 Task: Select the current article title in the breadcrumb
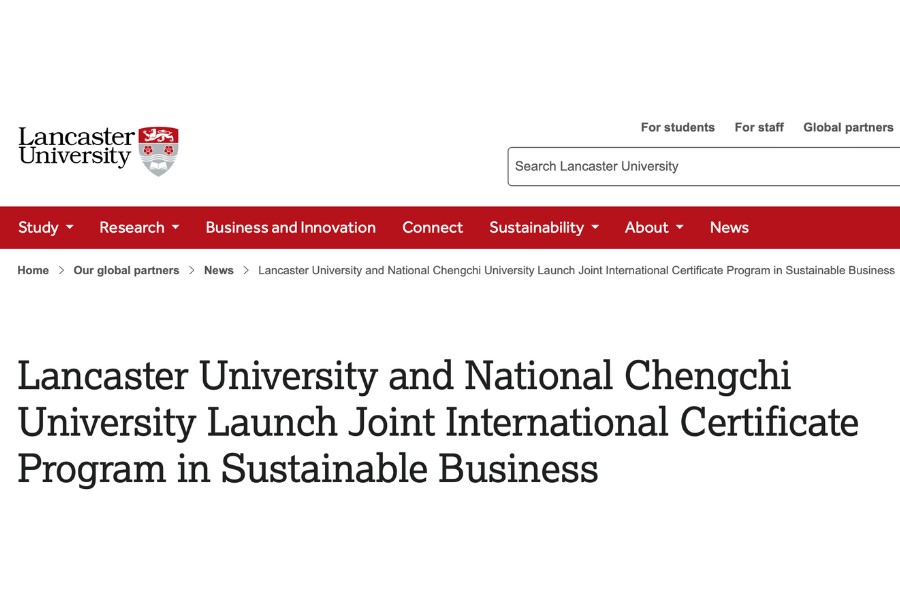(576, 270)
